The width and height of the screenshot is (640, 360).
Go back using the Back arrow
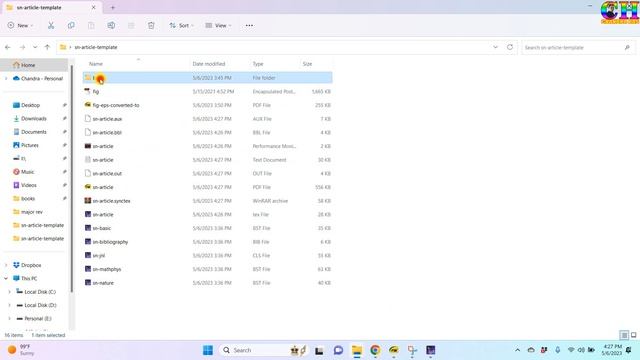8,47
